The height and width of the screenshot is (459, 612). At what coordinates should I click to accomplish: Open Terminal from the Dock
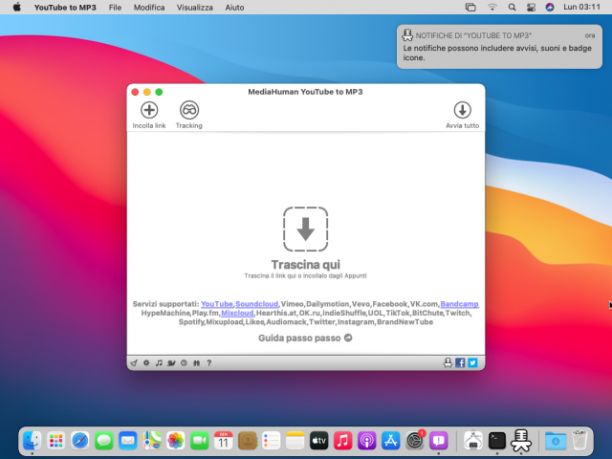click(x=497, y=441)
